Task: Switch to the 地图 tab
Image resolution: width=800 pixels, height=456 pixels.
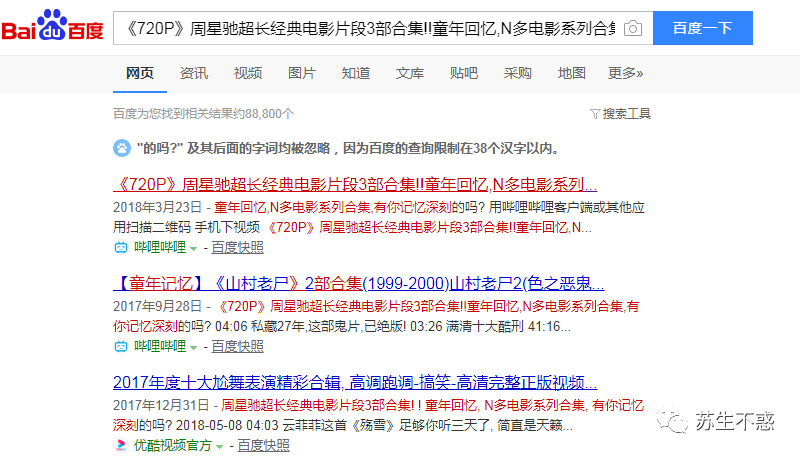Action: pos(571,73)
